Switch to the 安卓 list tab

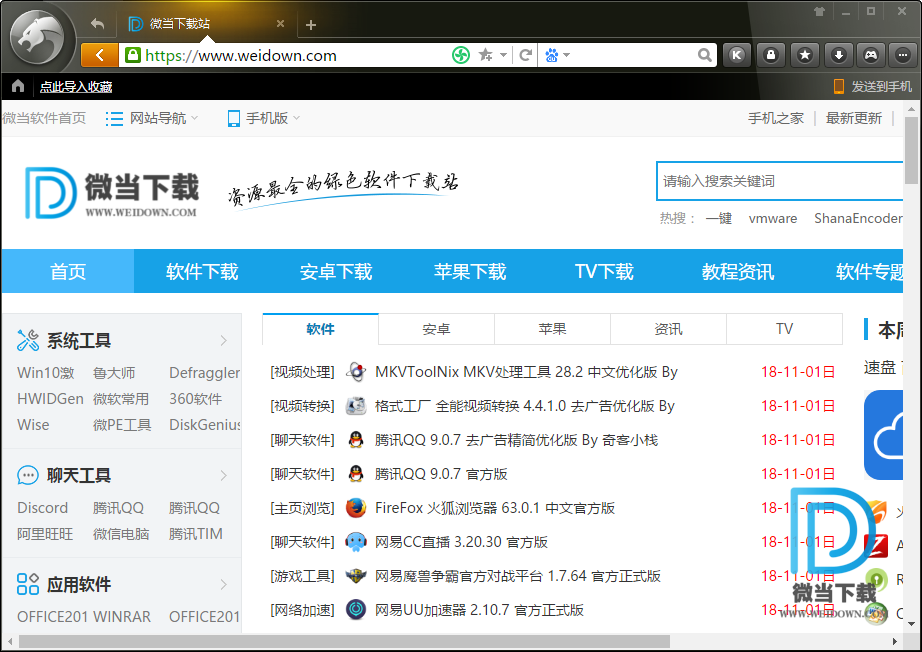pyautogui.click(x=436, y=329)
